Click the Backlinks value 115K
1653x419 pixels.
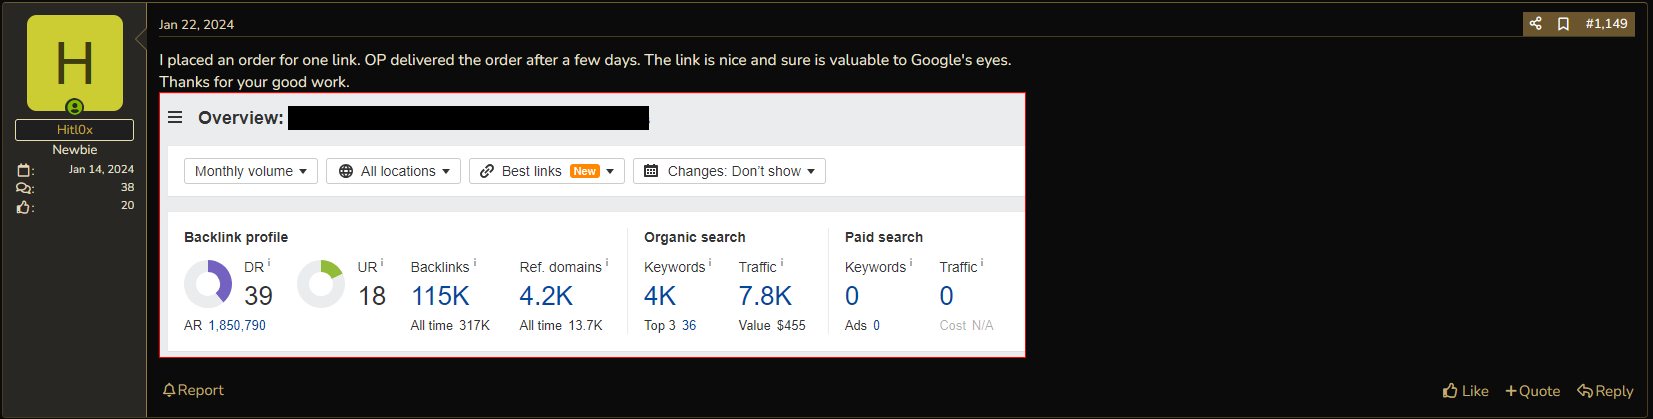click(440, 296)
